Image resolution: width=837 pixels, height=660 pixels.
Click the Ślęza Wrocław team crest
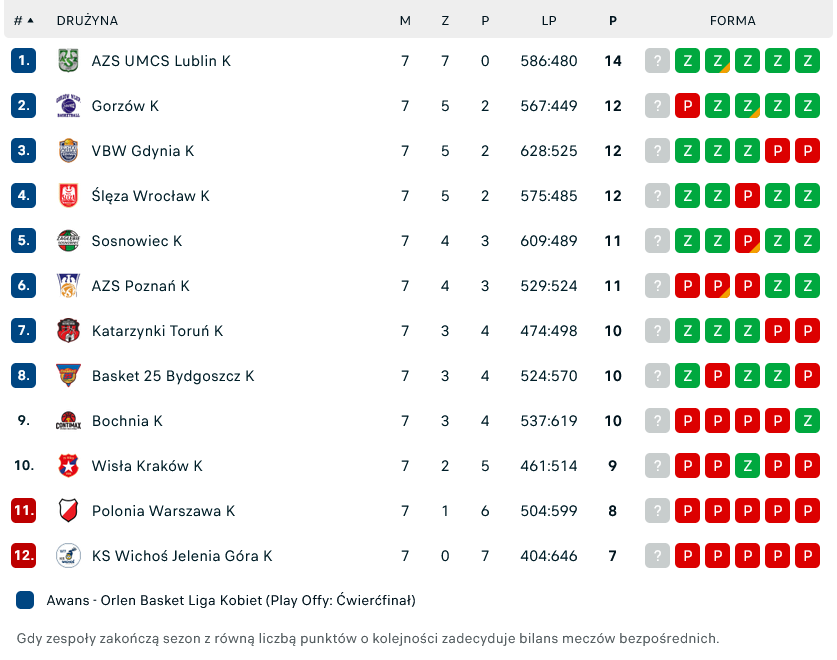coord(68,196)
